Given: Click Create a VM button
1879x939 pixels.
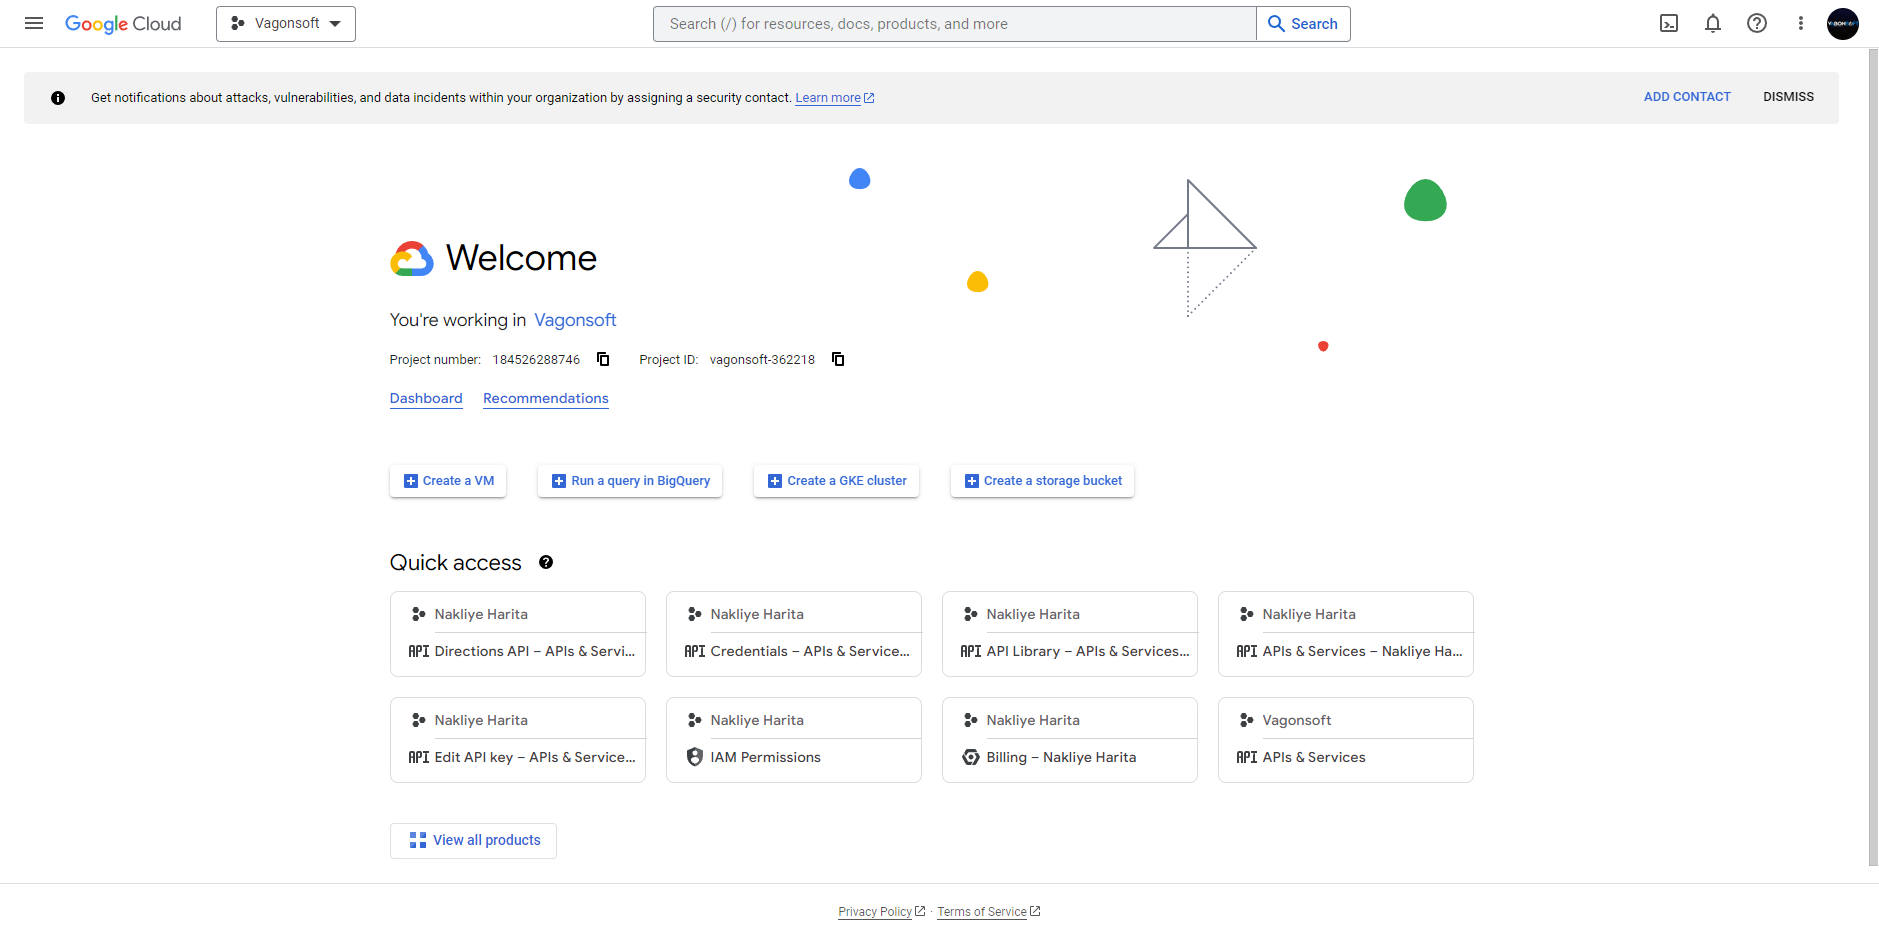Looking at the screenshot, I should point(448,481).
